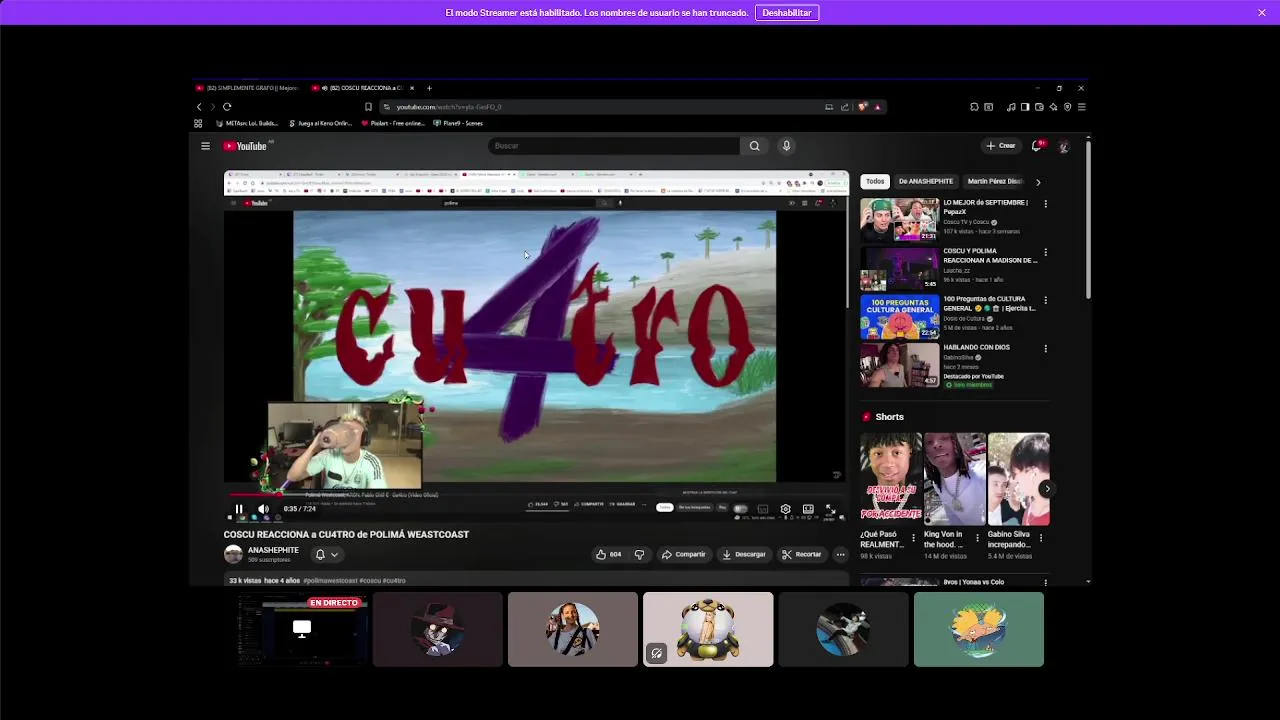1280x720 pixels.
Task: Open the METAsrc LoL Builds bookmark
Action: pyautogui.click(x=247, y=123)
